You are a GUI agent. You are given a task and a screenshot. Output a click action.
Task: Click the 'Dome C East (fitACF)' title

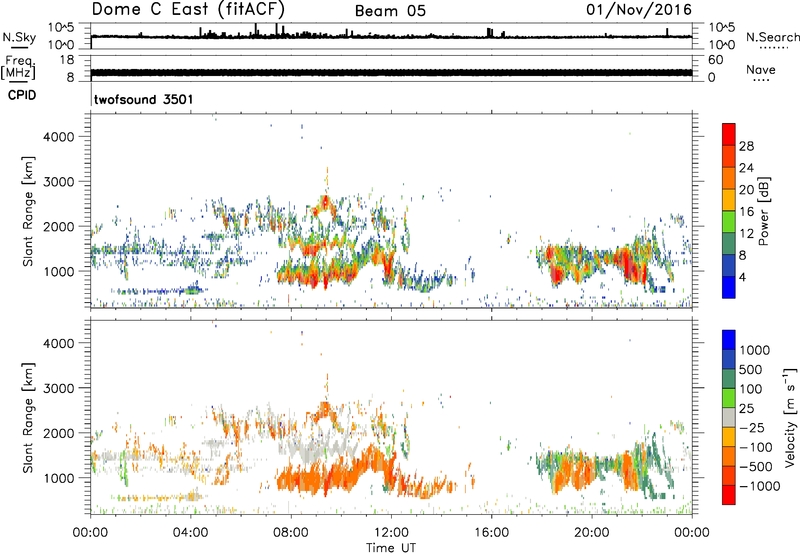[x=188, y=9]
